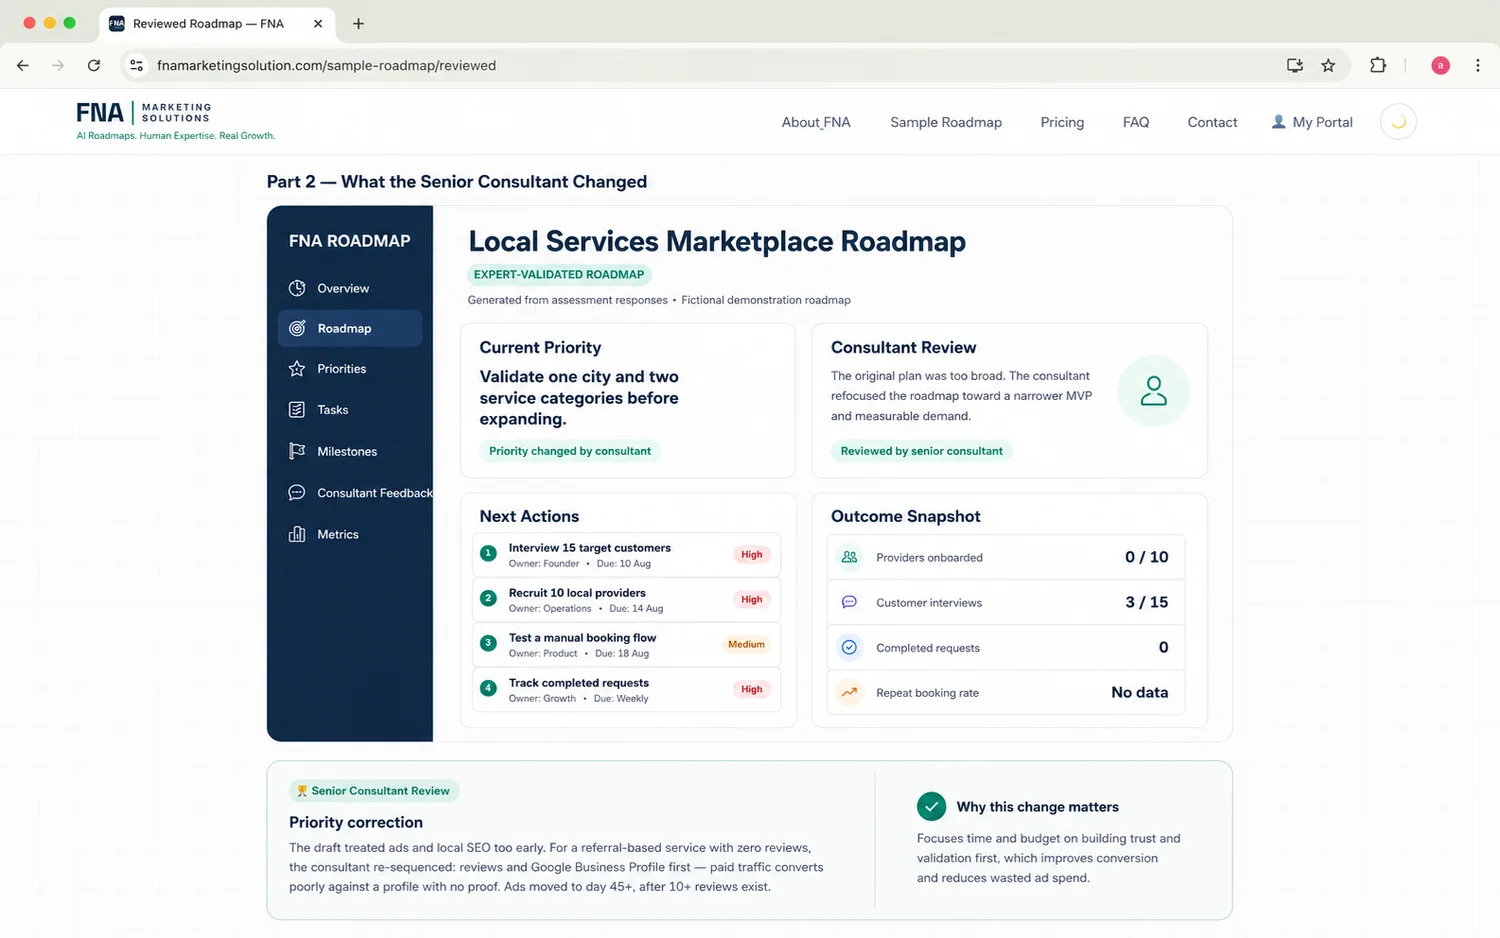This screenshot has height=938, width=1500.
Task: Click the Recruit 10 local providers action
Action: tap(626, 599)
